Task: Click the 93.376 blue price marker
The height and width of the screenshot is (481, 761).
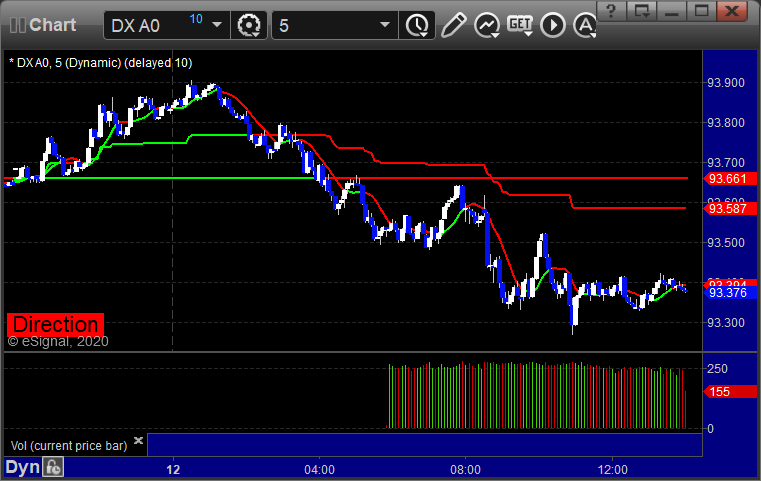Action: [x=729, y=293]
